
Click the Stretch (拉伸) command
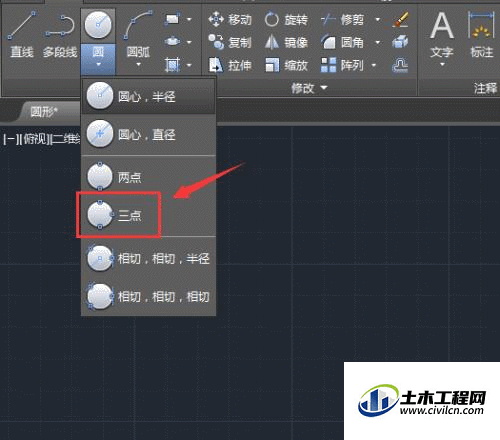click(x=230, y=65)
